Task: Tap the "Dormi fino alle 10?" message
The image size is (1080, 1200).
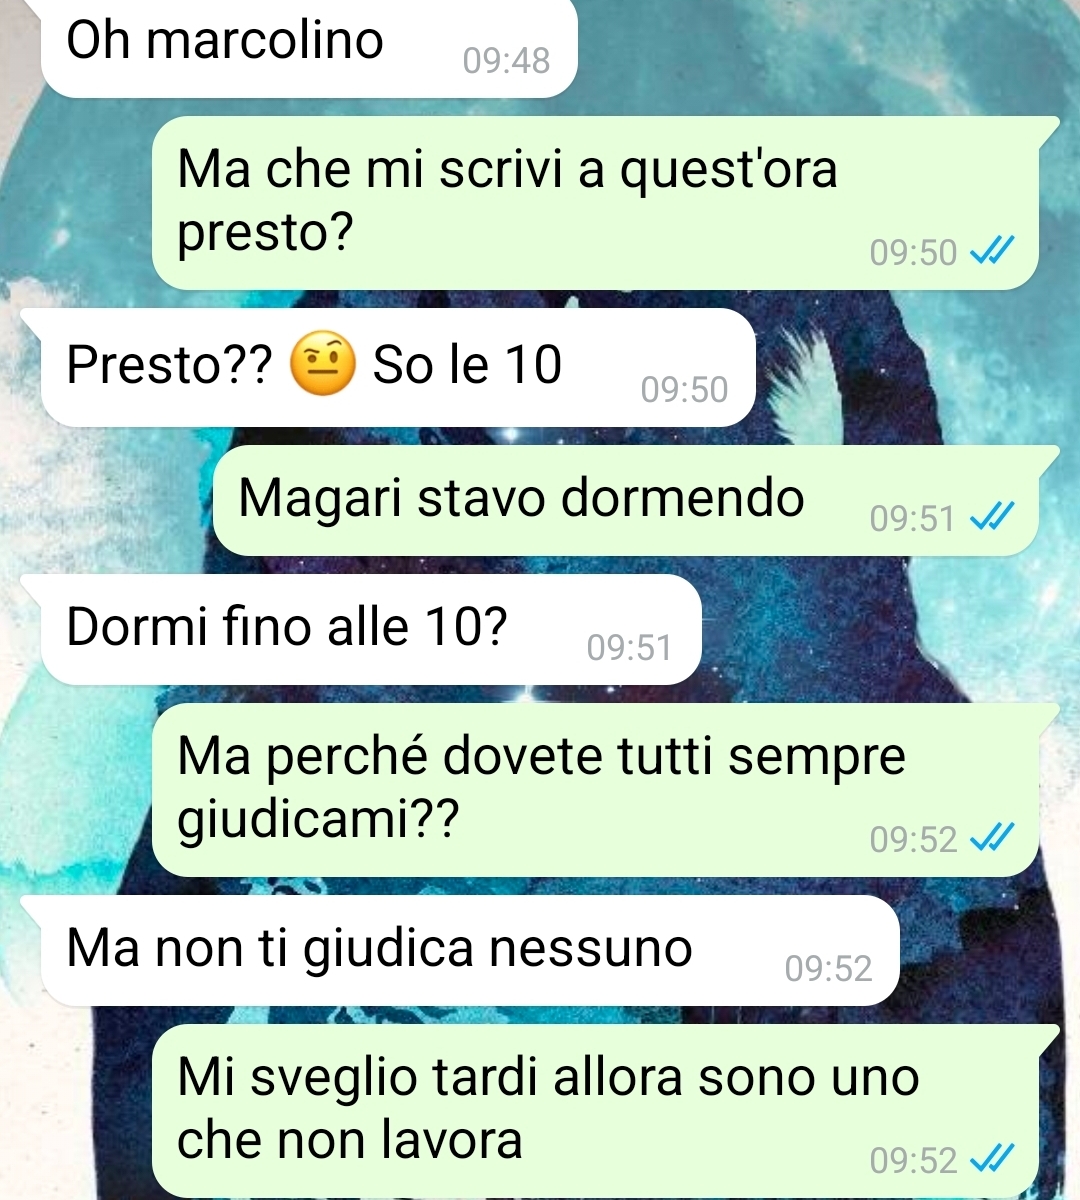Action: [371, 629]
